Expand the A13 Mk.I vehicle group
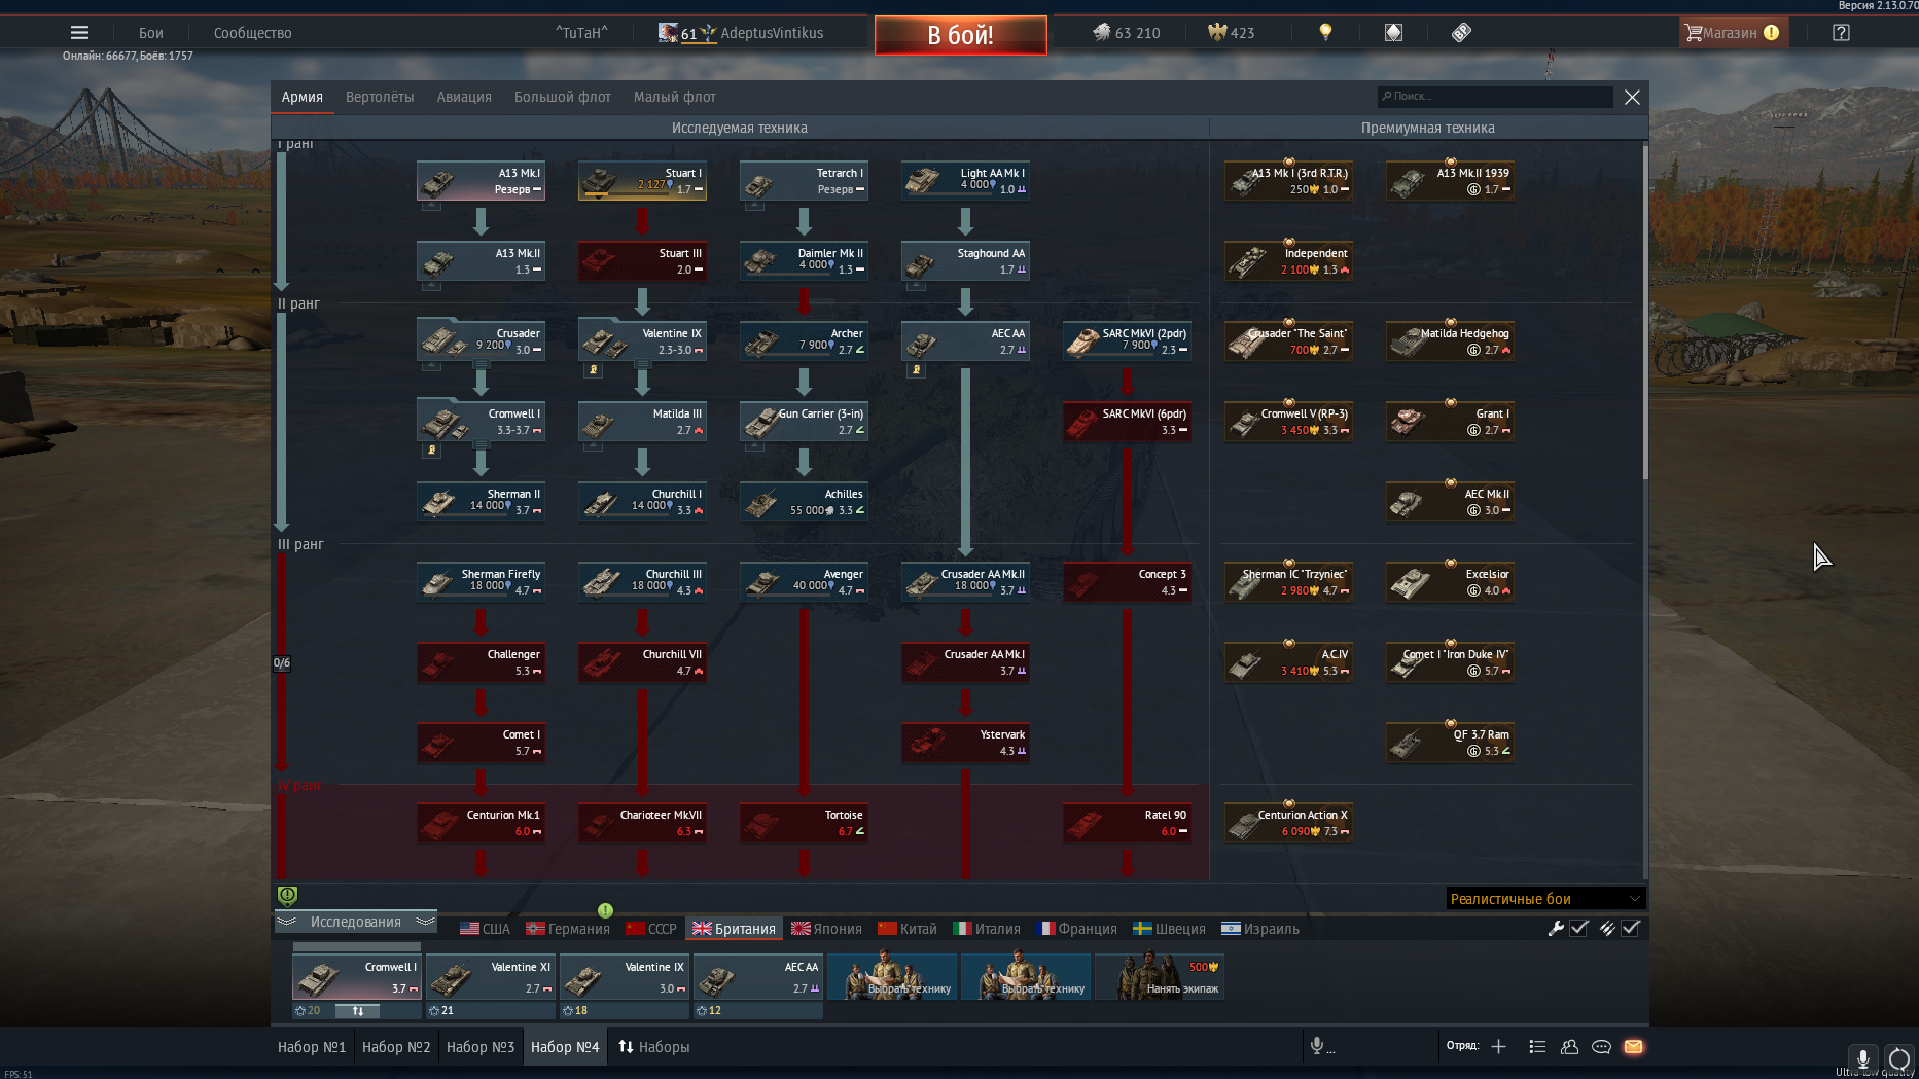Image resolution: width=1919 pixels, height=1079 pixels. tap(431, 206)
